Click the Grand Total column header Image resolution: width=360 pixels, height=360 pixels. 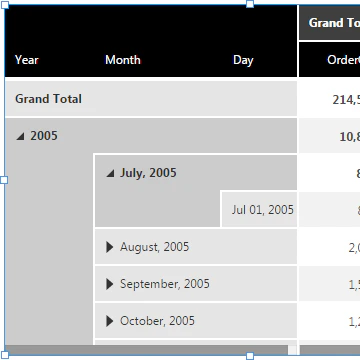329,23
